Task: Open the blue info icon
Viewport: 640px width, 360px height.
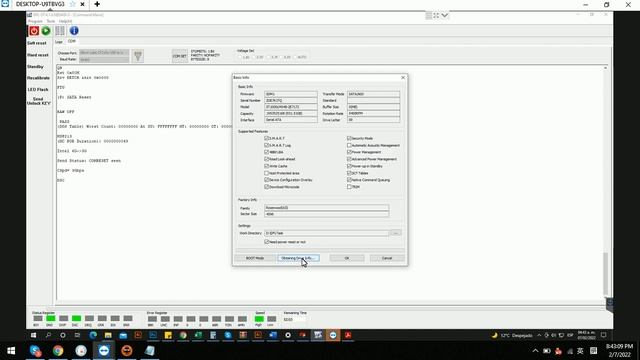Action: [x=74, y=31]
